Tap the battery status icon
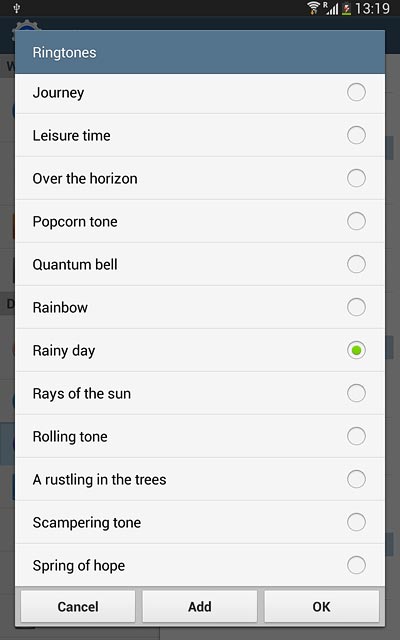400x640 pixels. (x=347, y=8)
